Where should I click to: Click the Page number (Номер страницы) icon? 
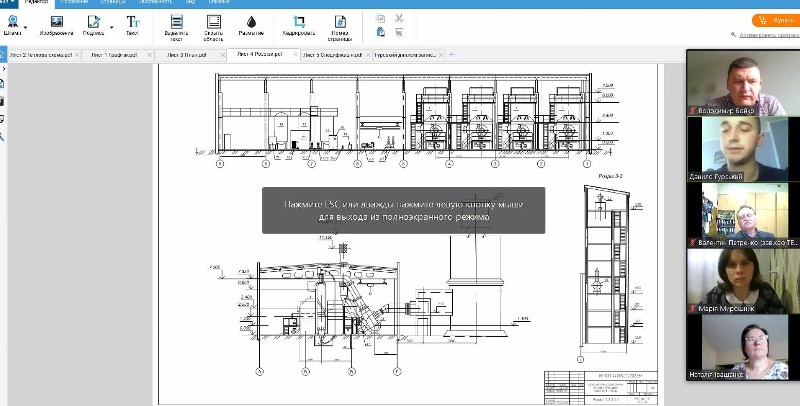click(x=341, y=20)
